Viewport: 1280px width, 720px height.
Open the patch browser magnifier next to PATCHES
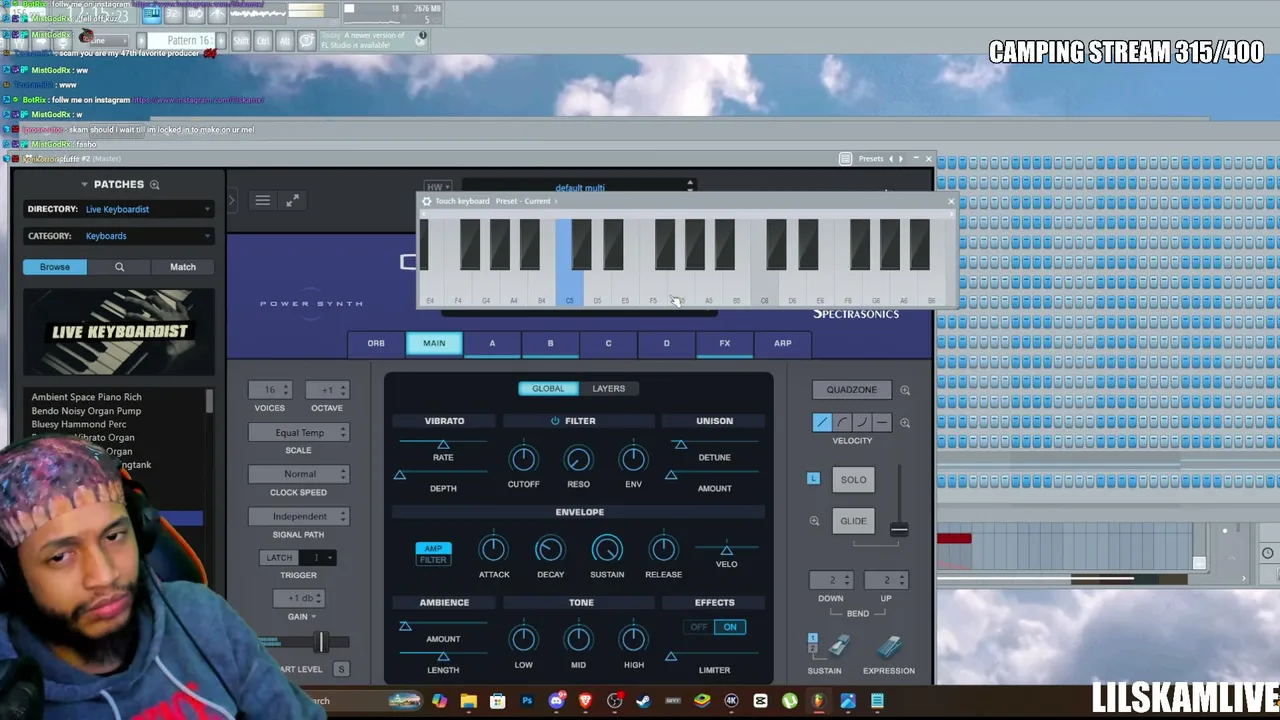tap(155, 185)
